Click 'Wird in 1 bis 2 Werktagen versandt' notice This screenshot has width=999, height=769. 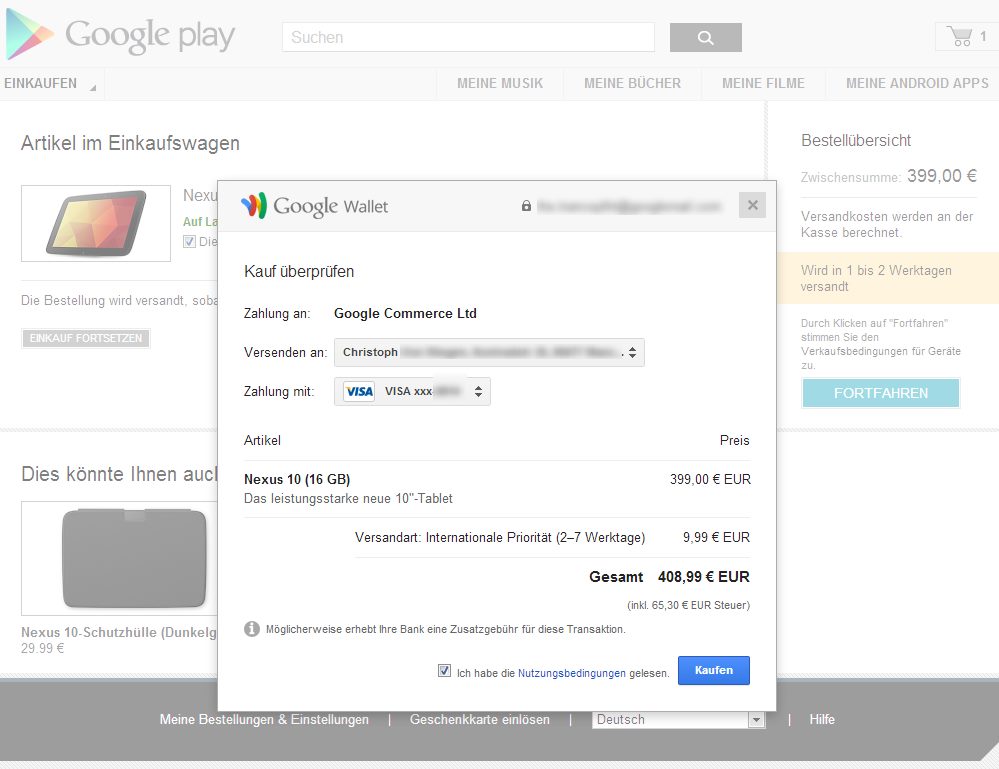[876, 278]
